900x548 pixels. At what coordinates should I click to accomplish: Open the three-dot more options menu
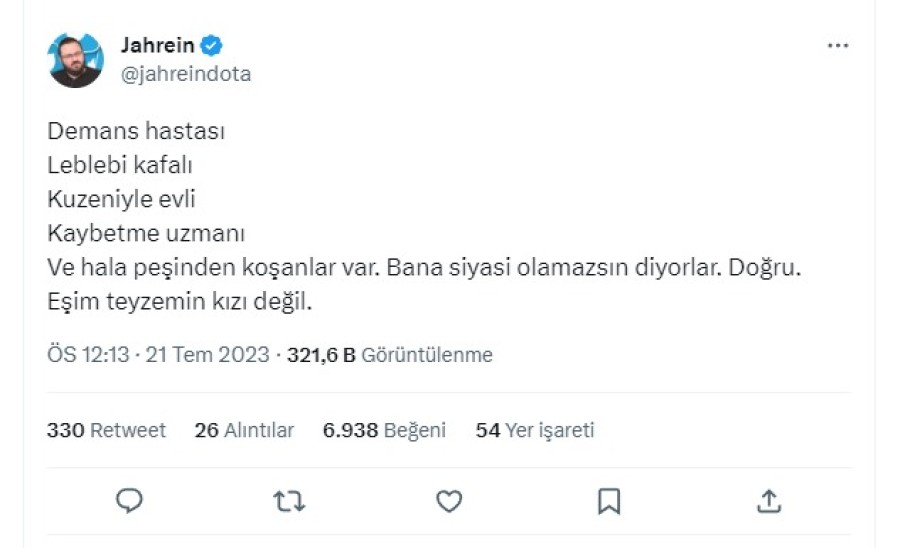pos(838,47)
